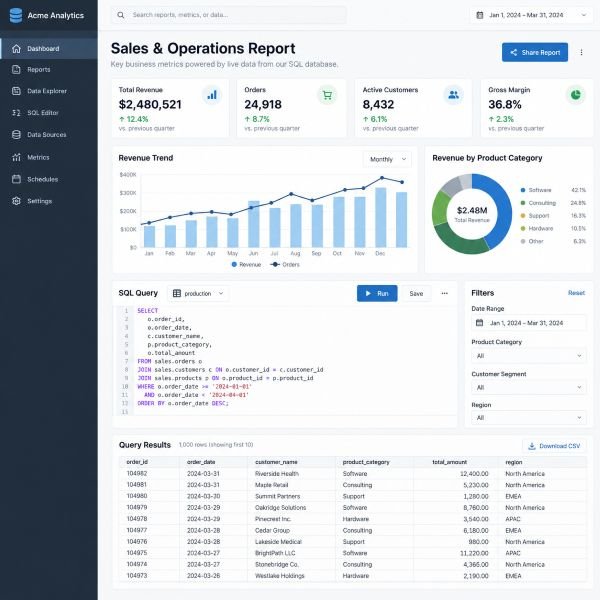
Task: Open Data Sources in sidebar
Action: click(49, 135)
